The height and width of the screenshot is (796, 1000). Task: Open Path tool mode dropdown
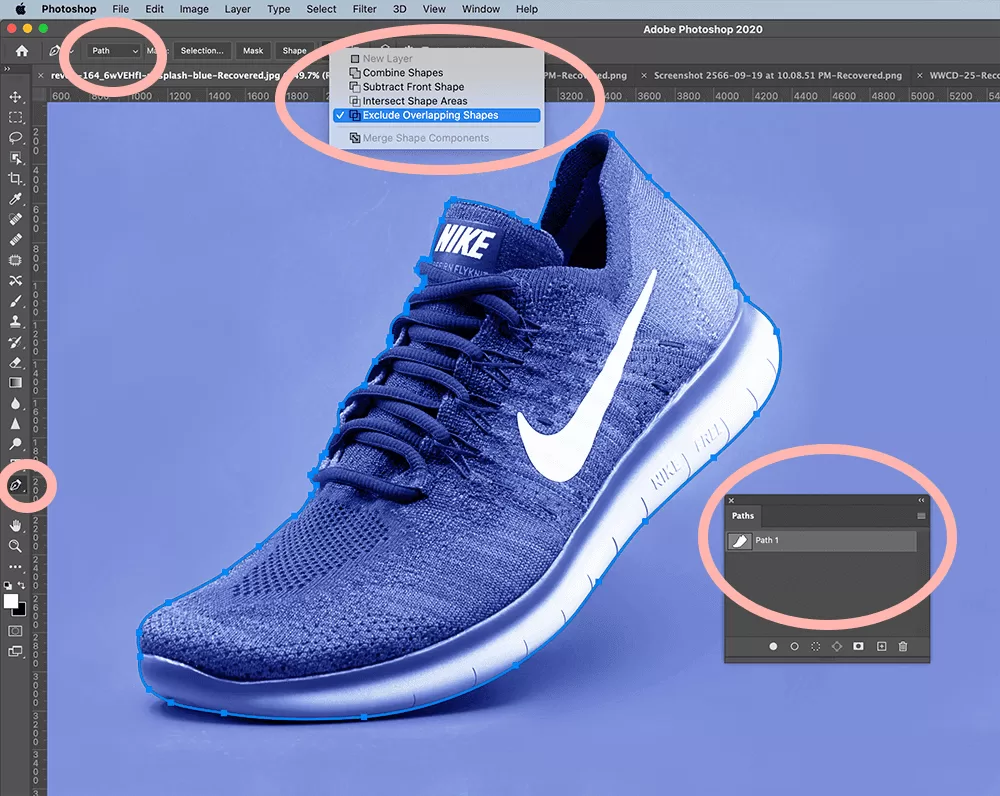[x=114, y=50]
